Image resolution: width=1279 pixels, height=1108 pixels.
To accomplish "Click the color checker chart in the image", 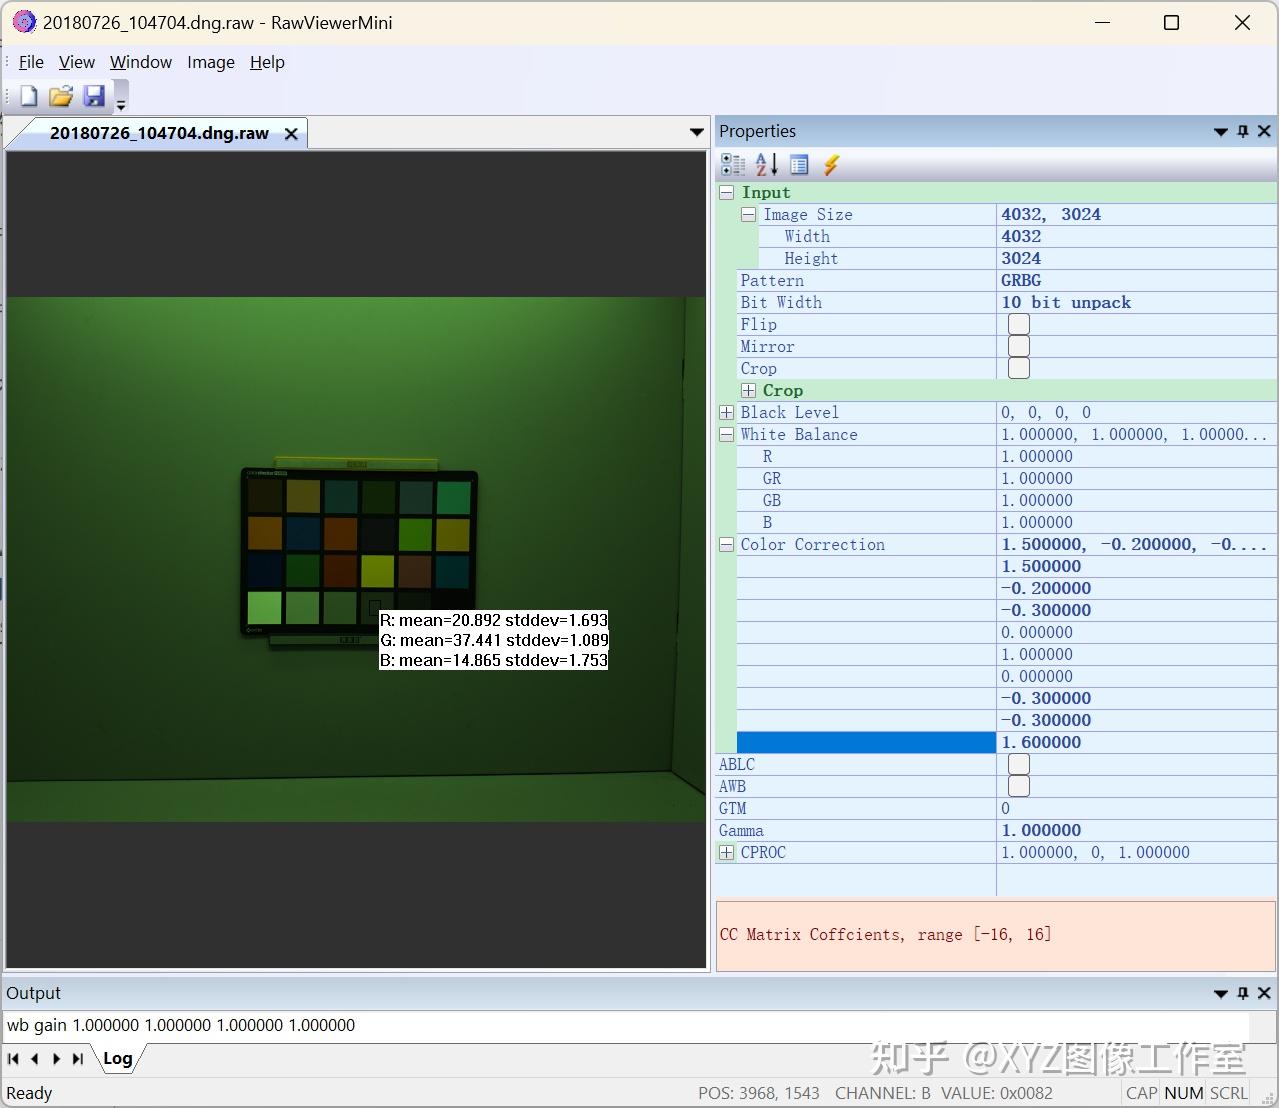I will 360,553.
